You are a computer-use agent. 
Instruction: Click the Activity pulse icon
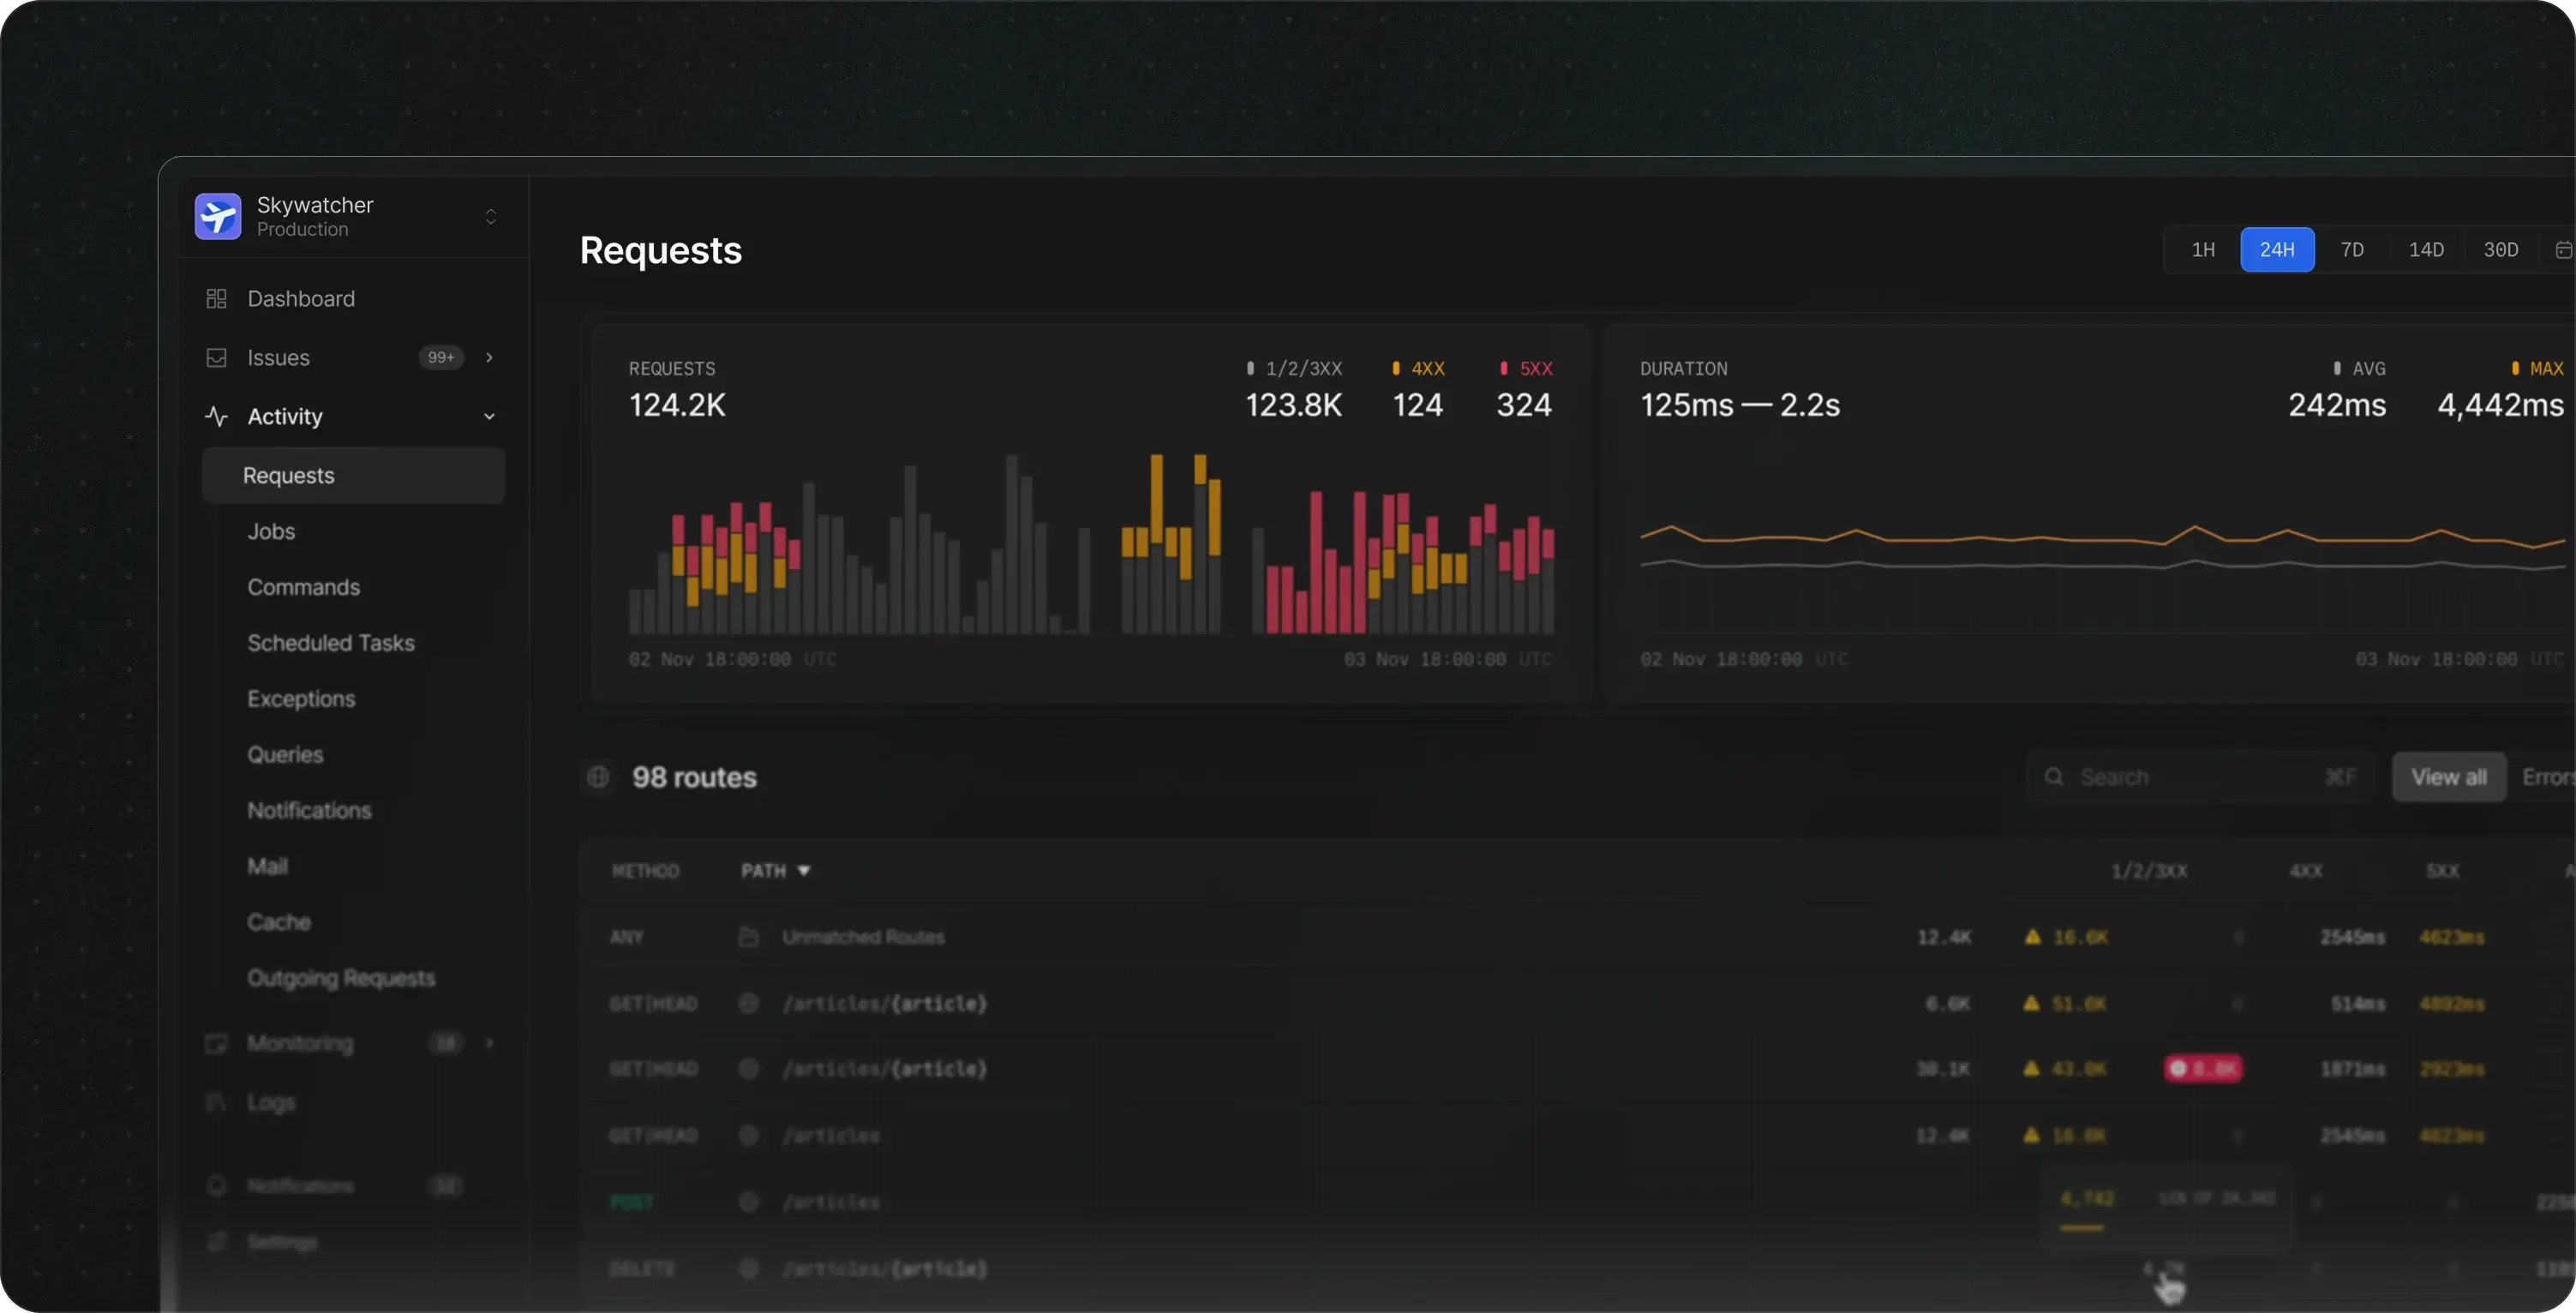(x=216, y=416)
